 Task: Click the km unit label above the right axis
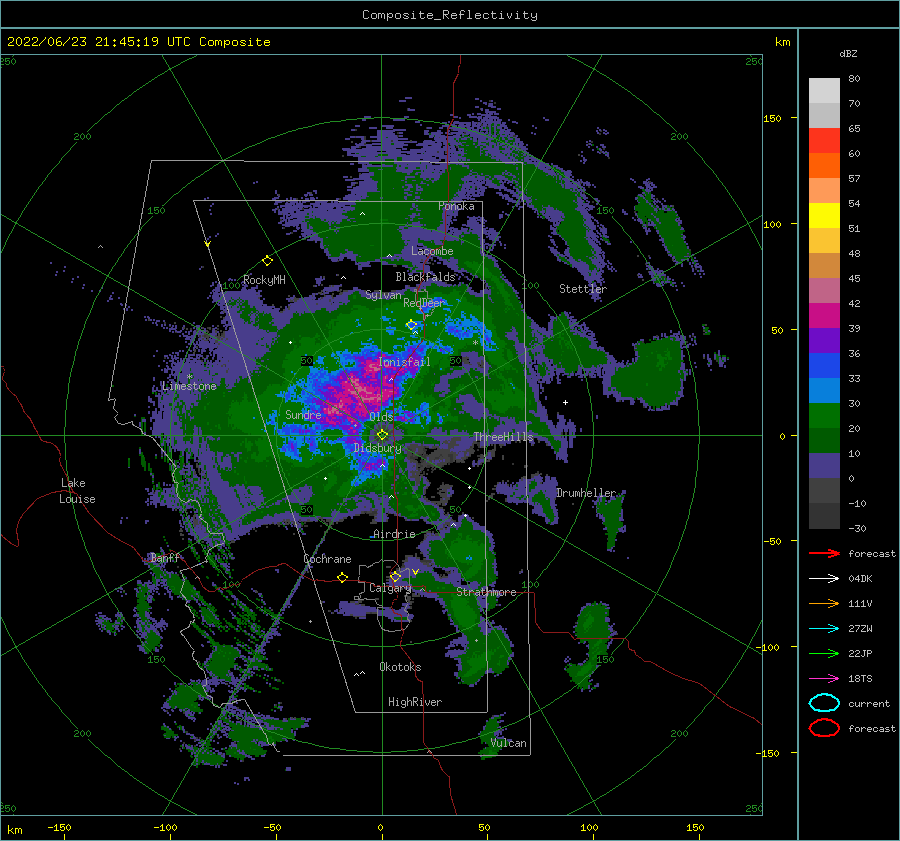(x=782, y=42)
